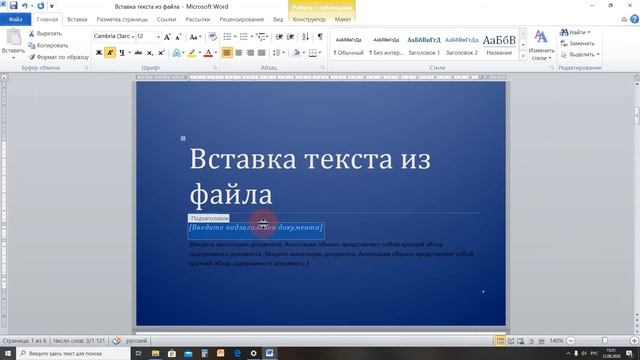
Task: Open the Windows Start menu
Action: point(7,353)
